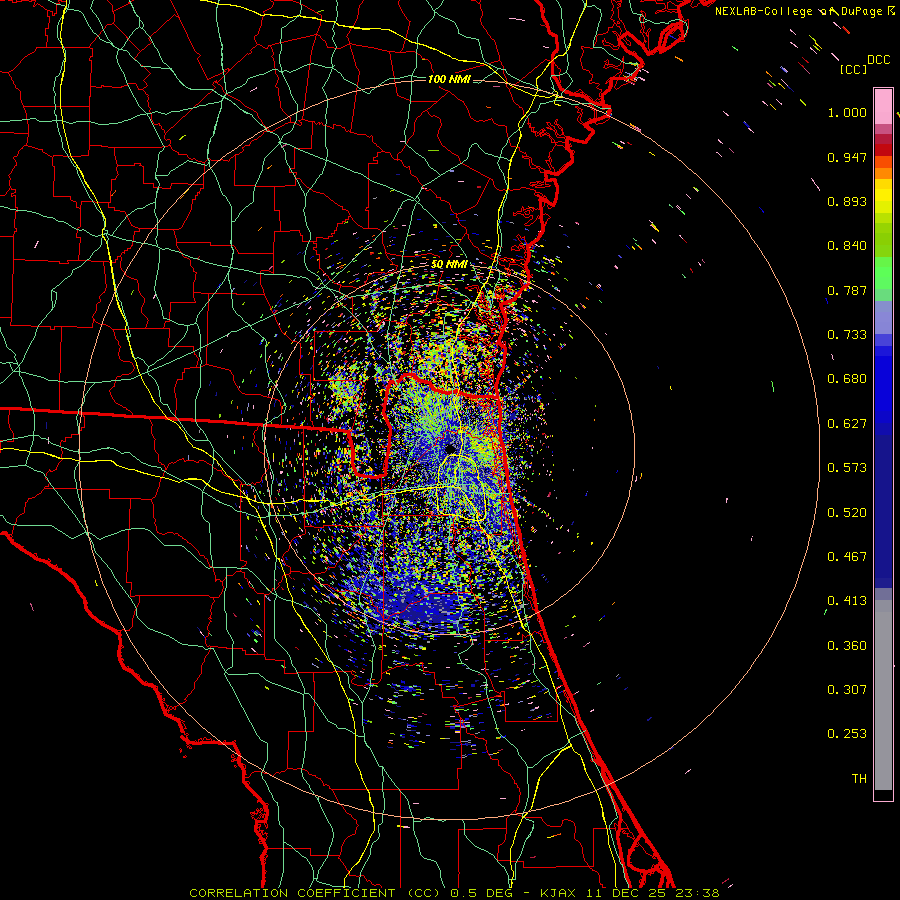Click the 0.893 scale value
This screenshot has height=900, width=900.
[x=847, y=201]
